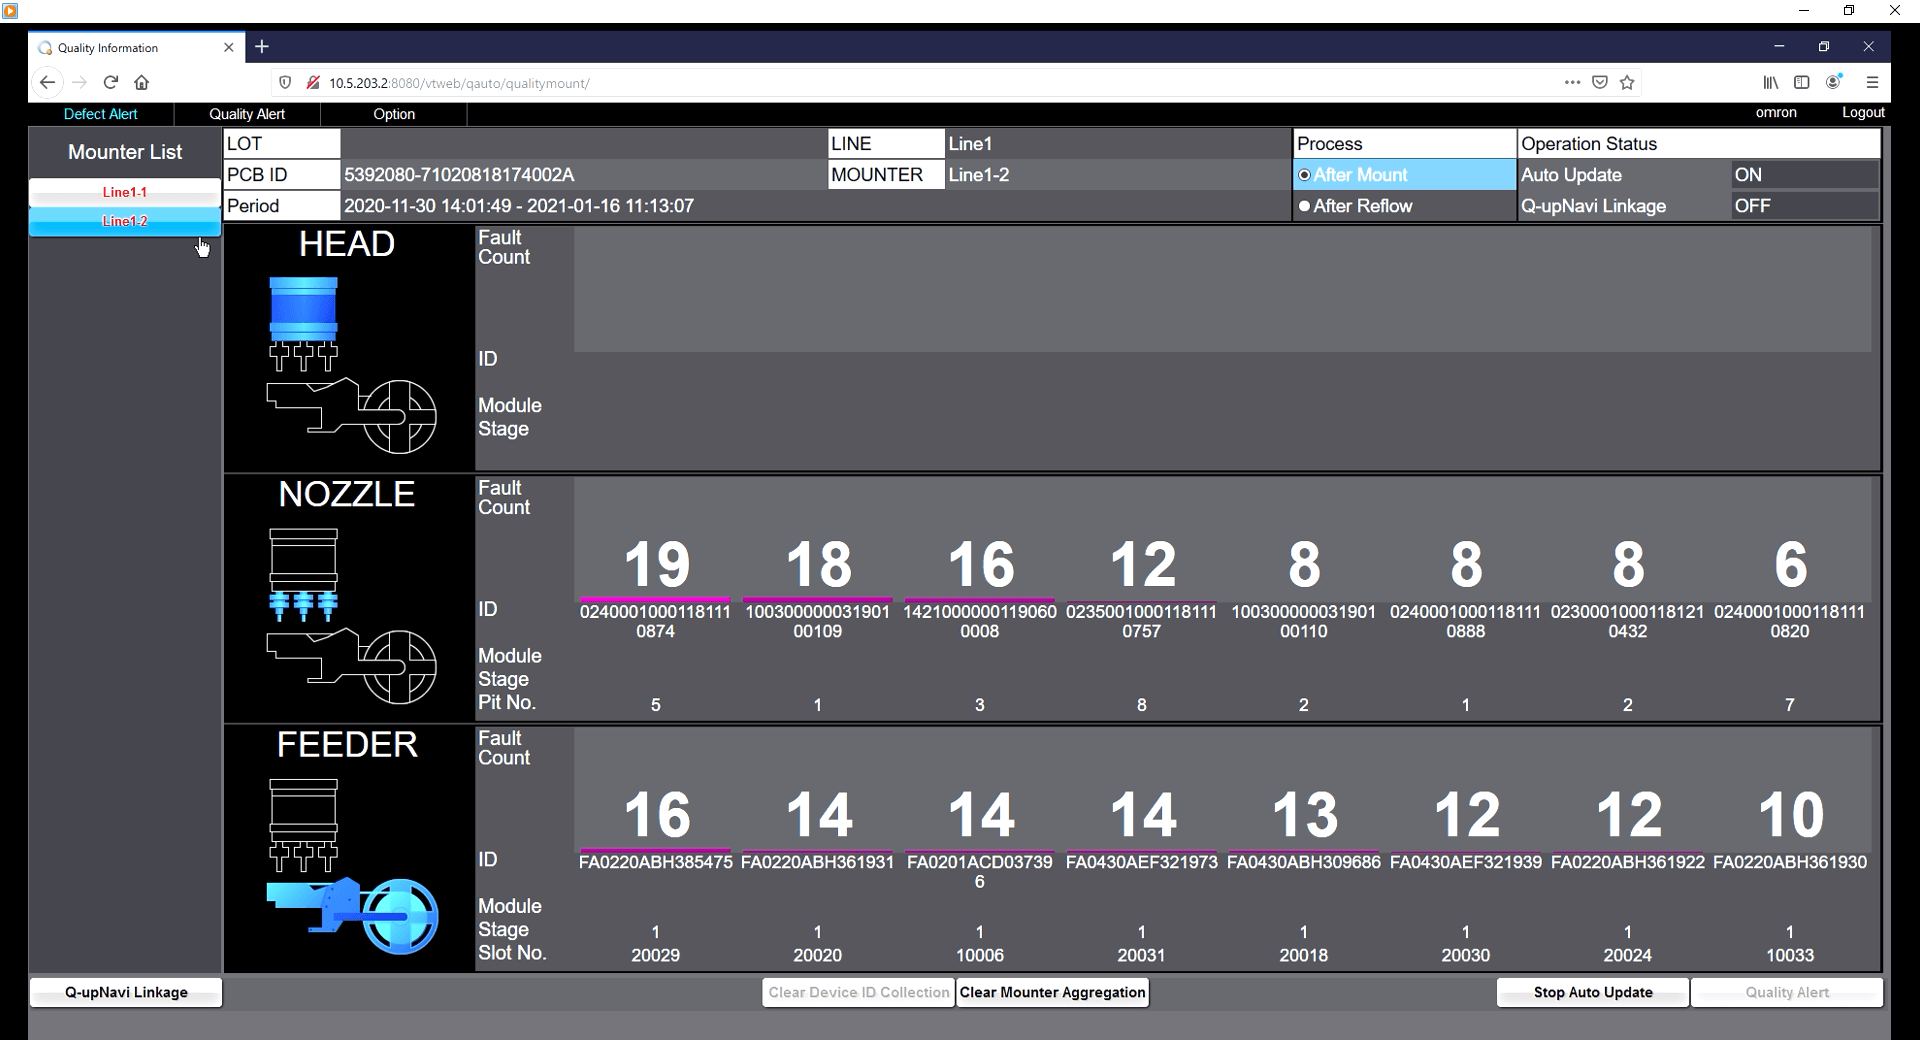Reload the Quality Information page
Image resolution: width=1920 pixels, height=1040 pixels.
point(111,83)
